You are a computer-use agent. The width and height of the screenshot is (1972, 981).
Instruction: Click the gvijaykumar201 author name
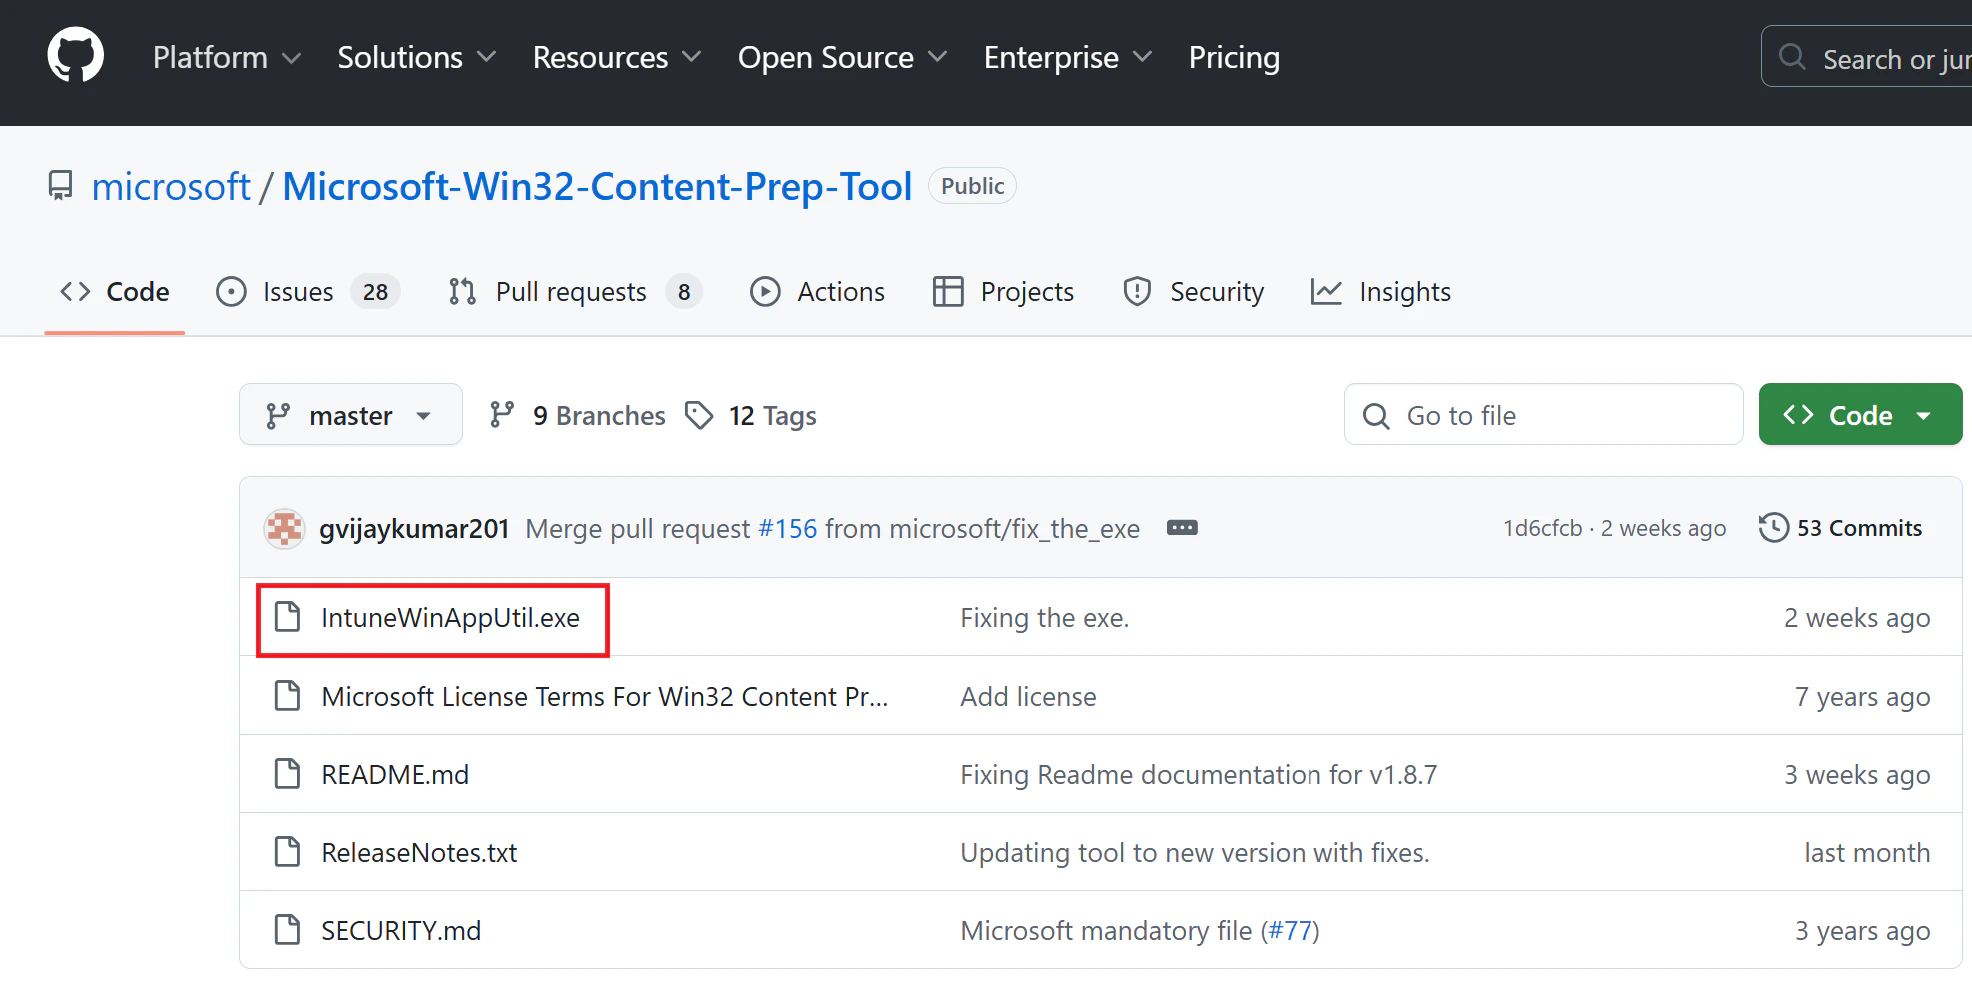pyautogui.click(x=414, y=528)
